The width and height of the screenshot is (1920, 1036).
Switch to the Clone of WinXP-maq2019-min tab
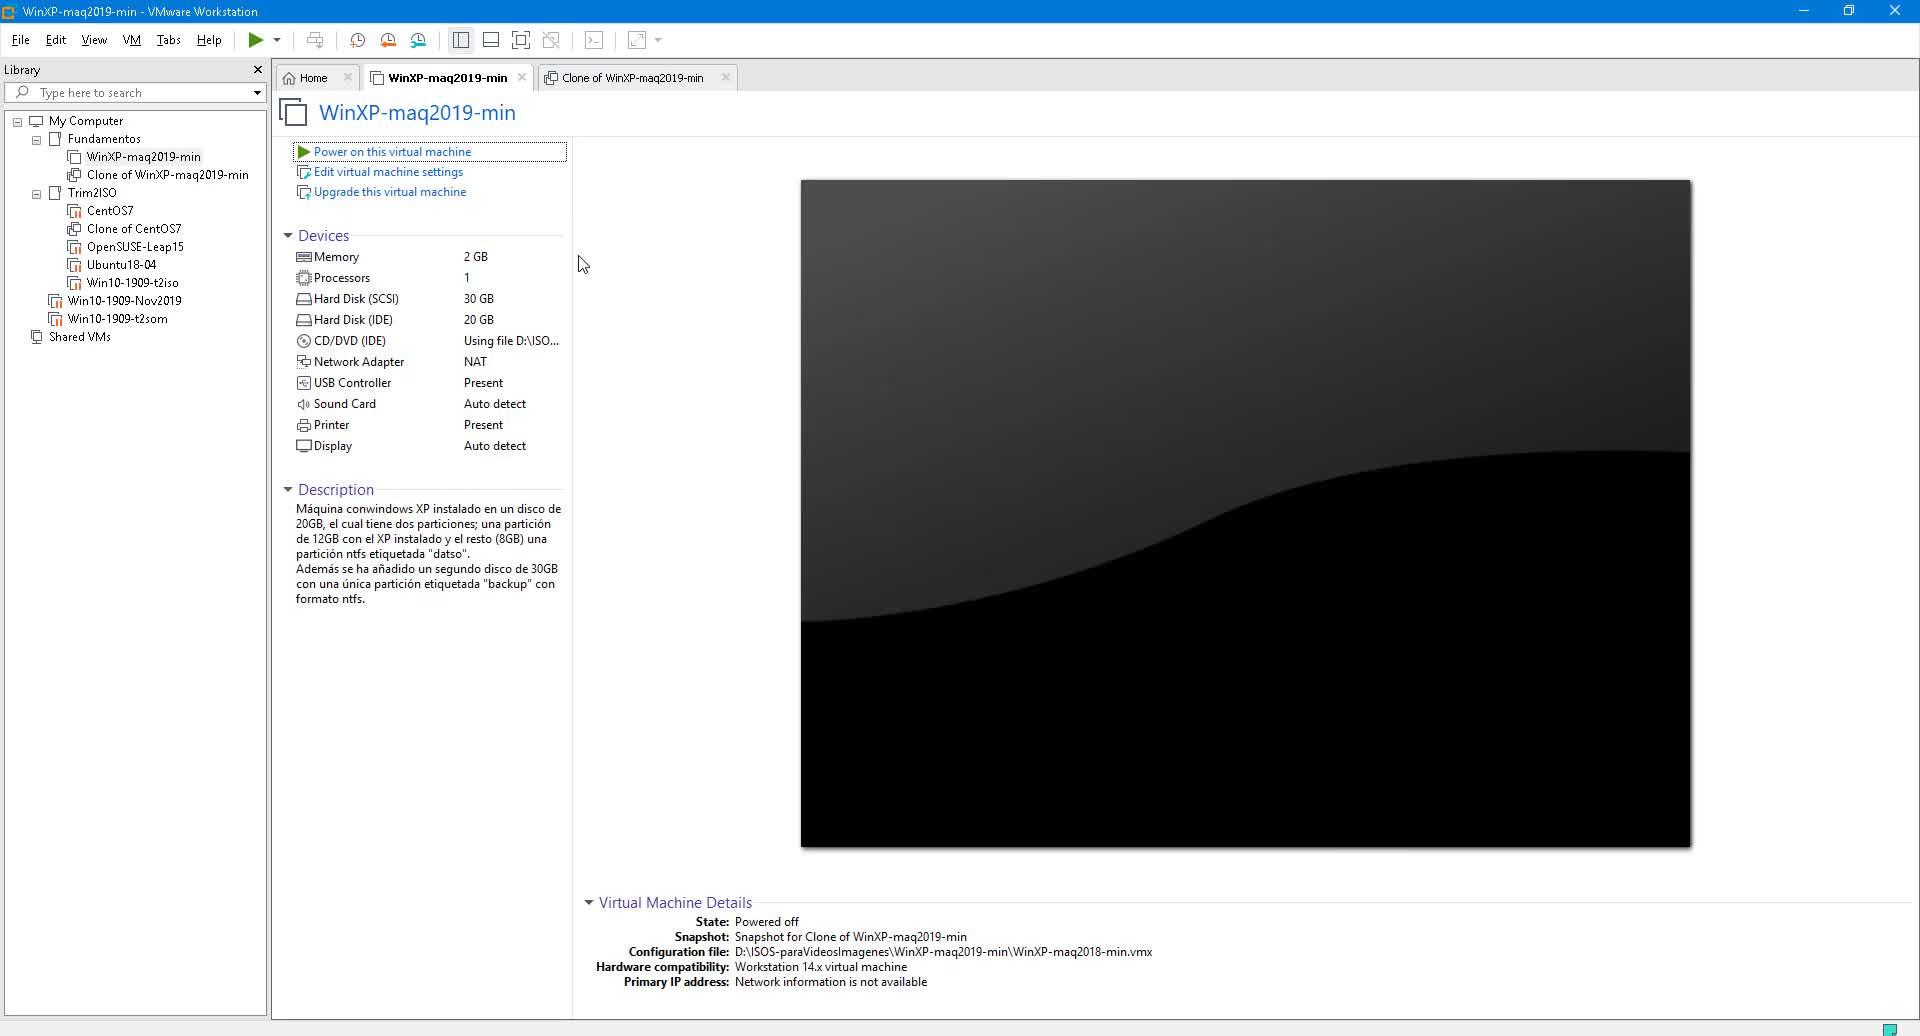[x=632, y=78]
